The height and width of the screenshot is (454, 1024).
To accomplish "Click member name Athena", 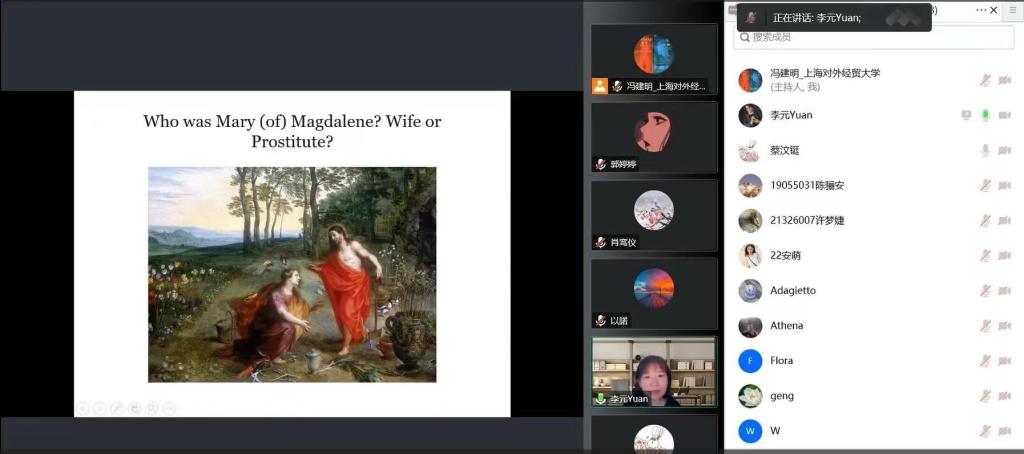I will (x=786, y=326).
